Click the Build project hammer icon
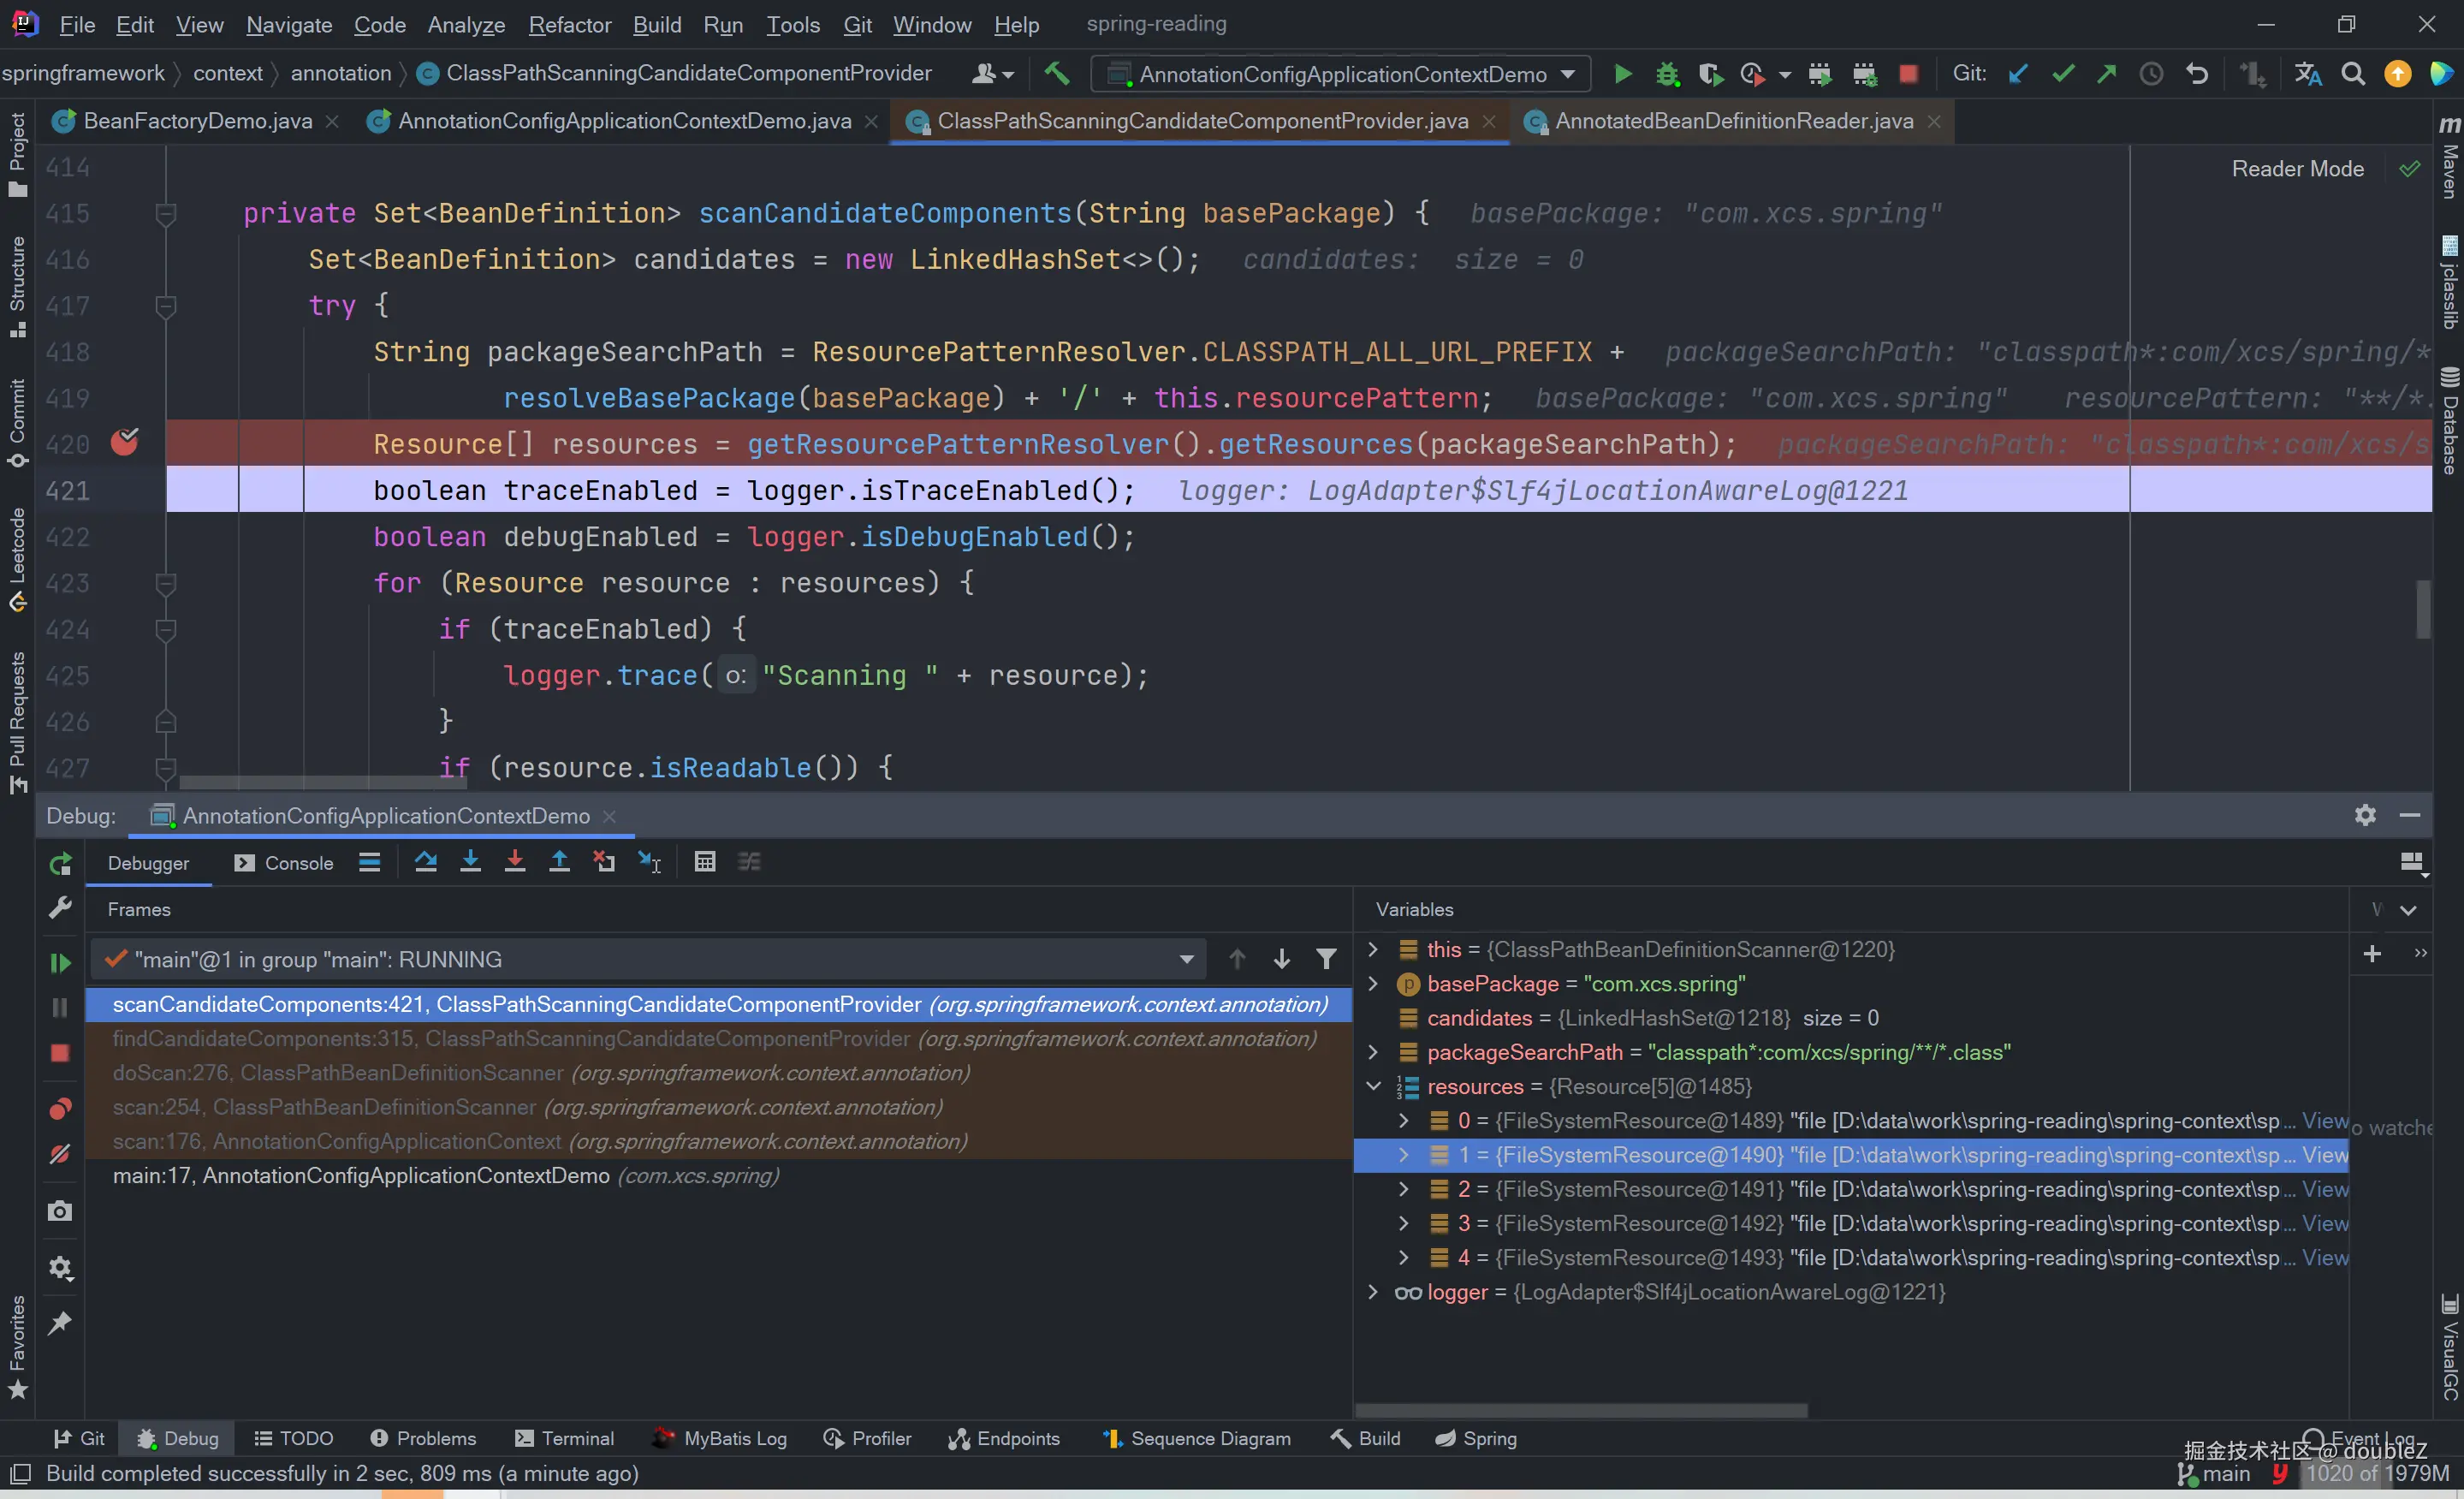Screen dimensions: 2464x1499 [x=1056, y=74]
